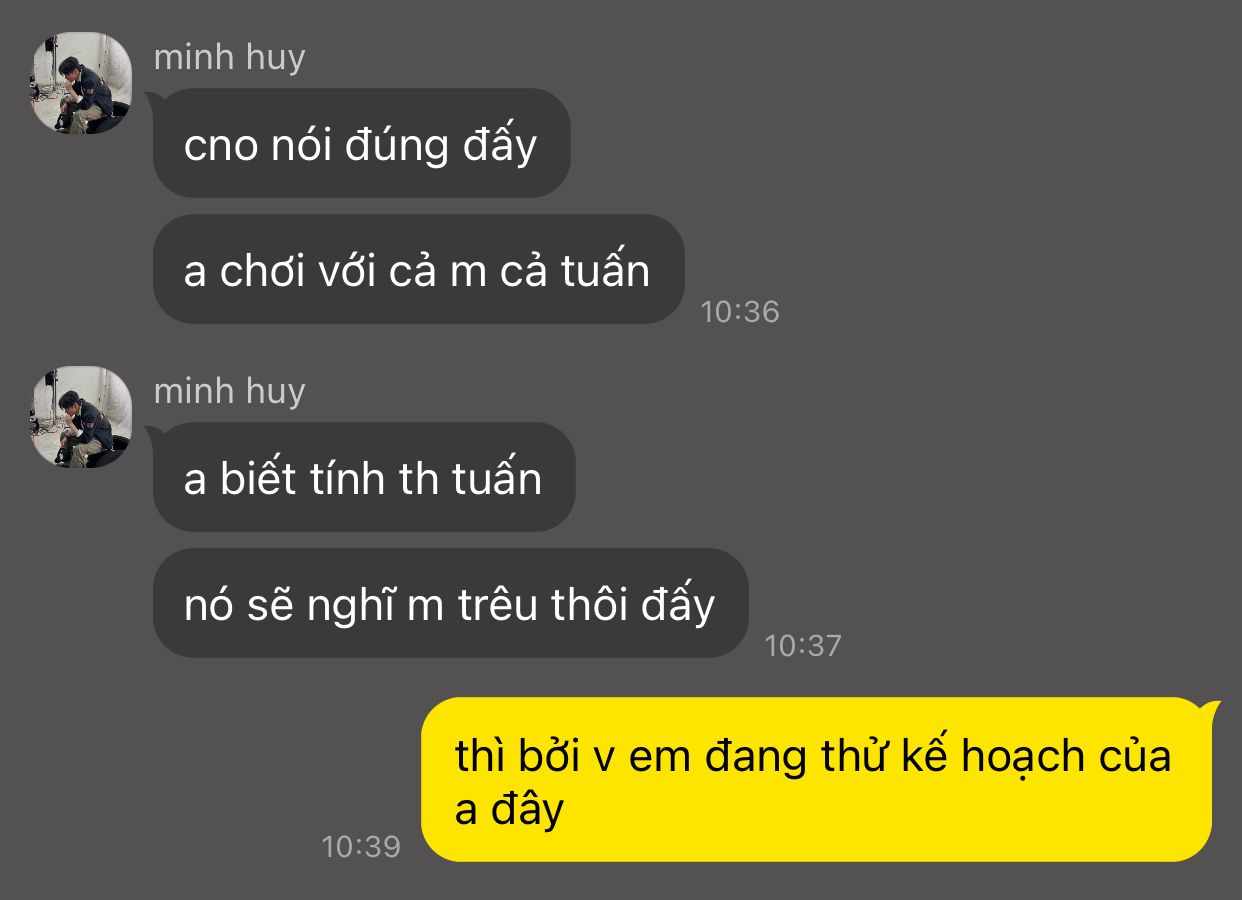1242x900 pixels.
Task: Select the yellow sent message about 'kế hoạch'
Action: pyautogui.click(x=816, y=780)
